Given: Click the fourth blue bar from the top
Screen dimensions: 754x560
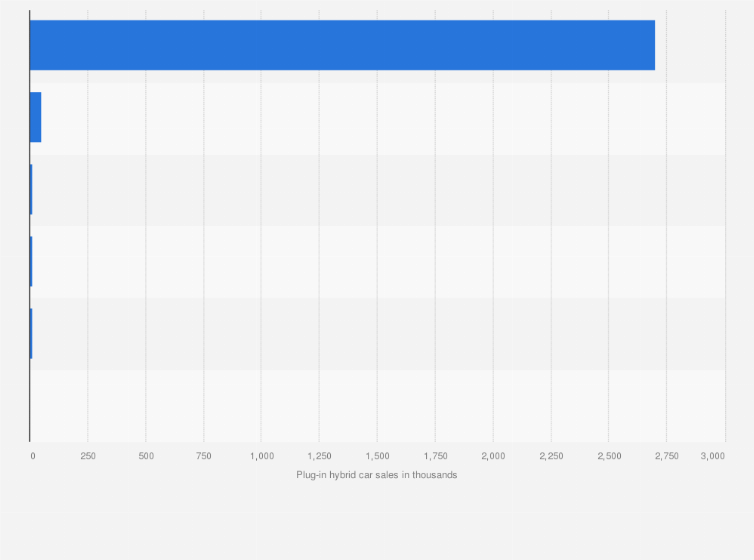Looking at the screenshot, I should pyautogui.click(x=31, y=261).
